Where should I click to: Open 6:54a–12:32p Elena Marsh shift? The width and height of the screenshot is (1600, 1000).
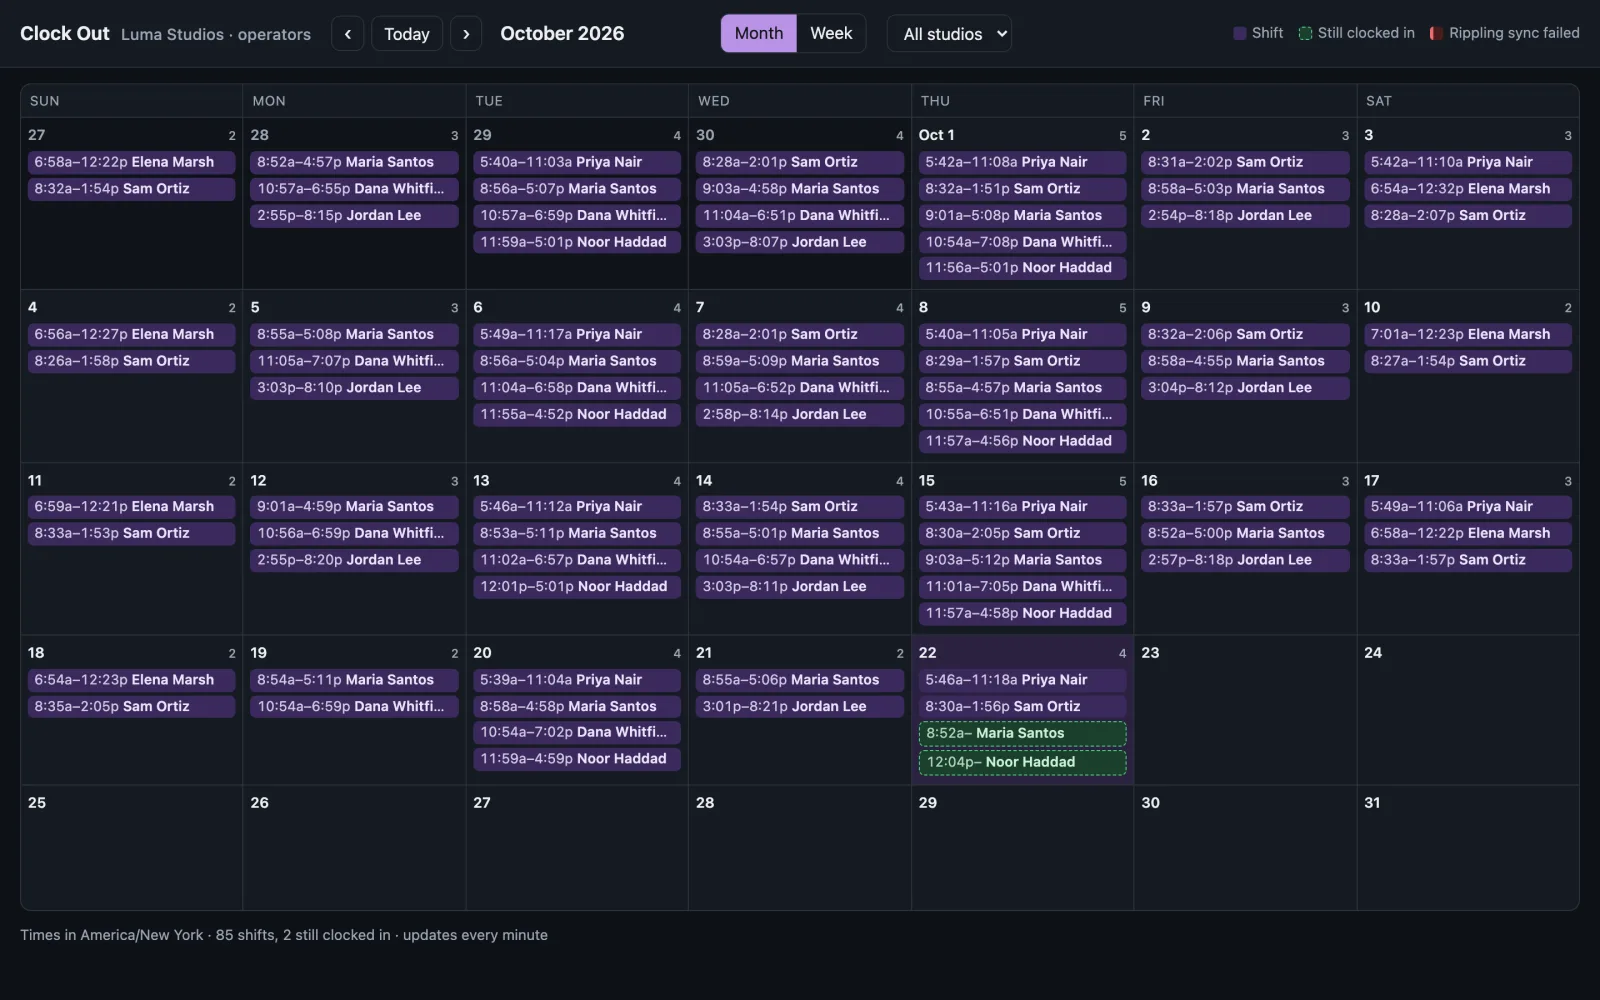coord(1468,189)
